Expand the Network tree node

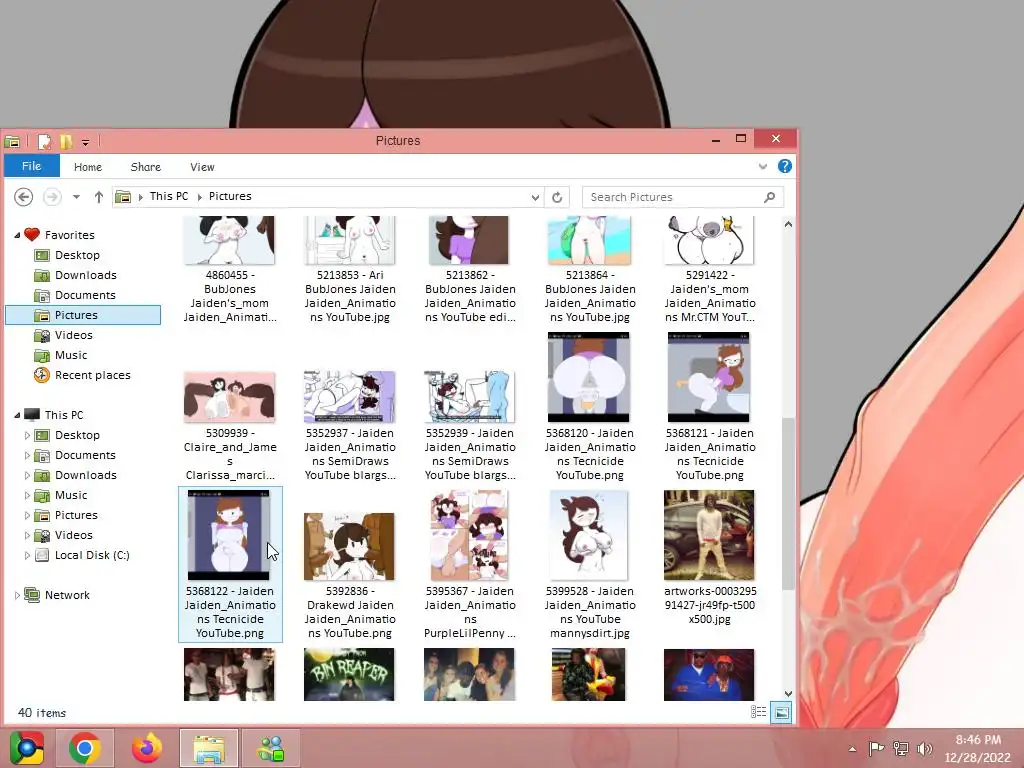click(17, 596)
